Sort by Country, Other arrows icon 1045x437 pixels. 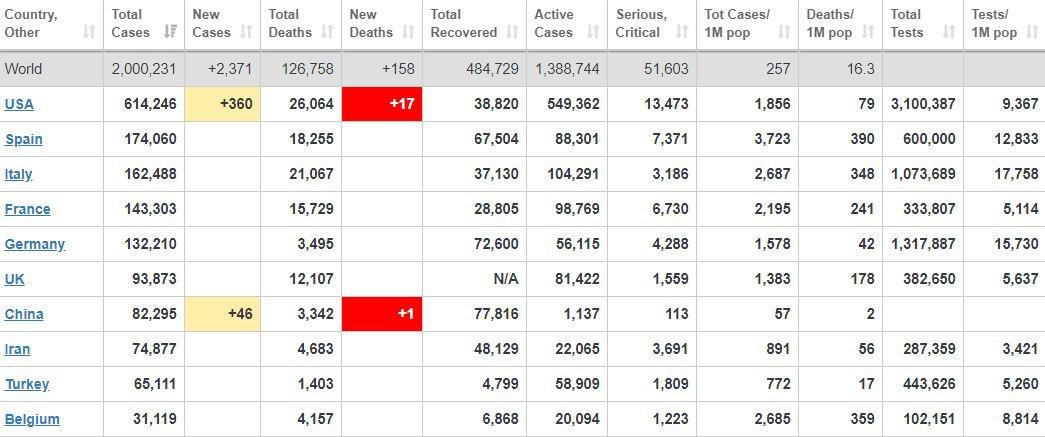pyautogui.click(x=88, y=32)
